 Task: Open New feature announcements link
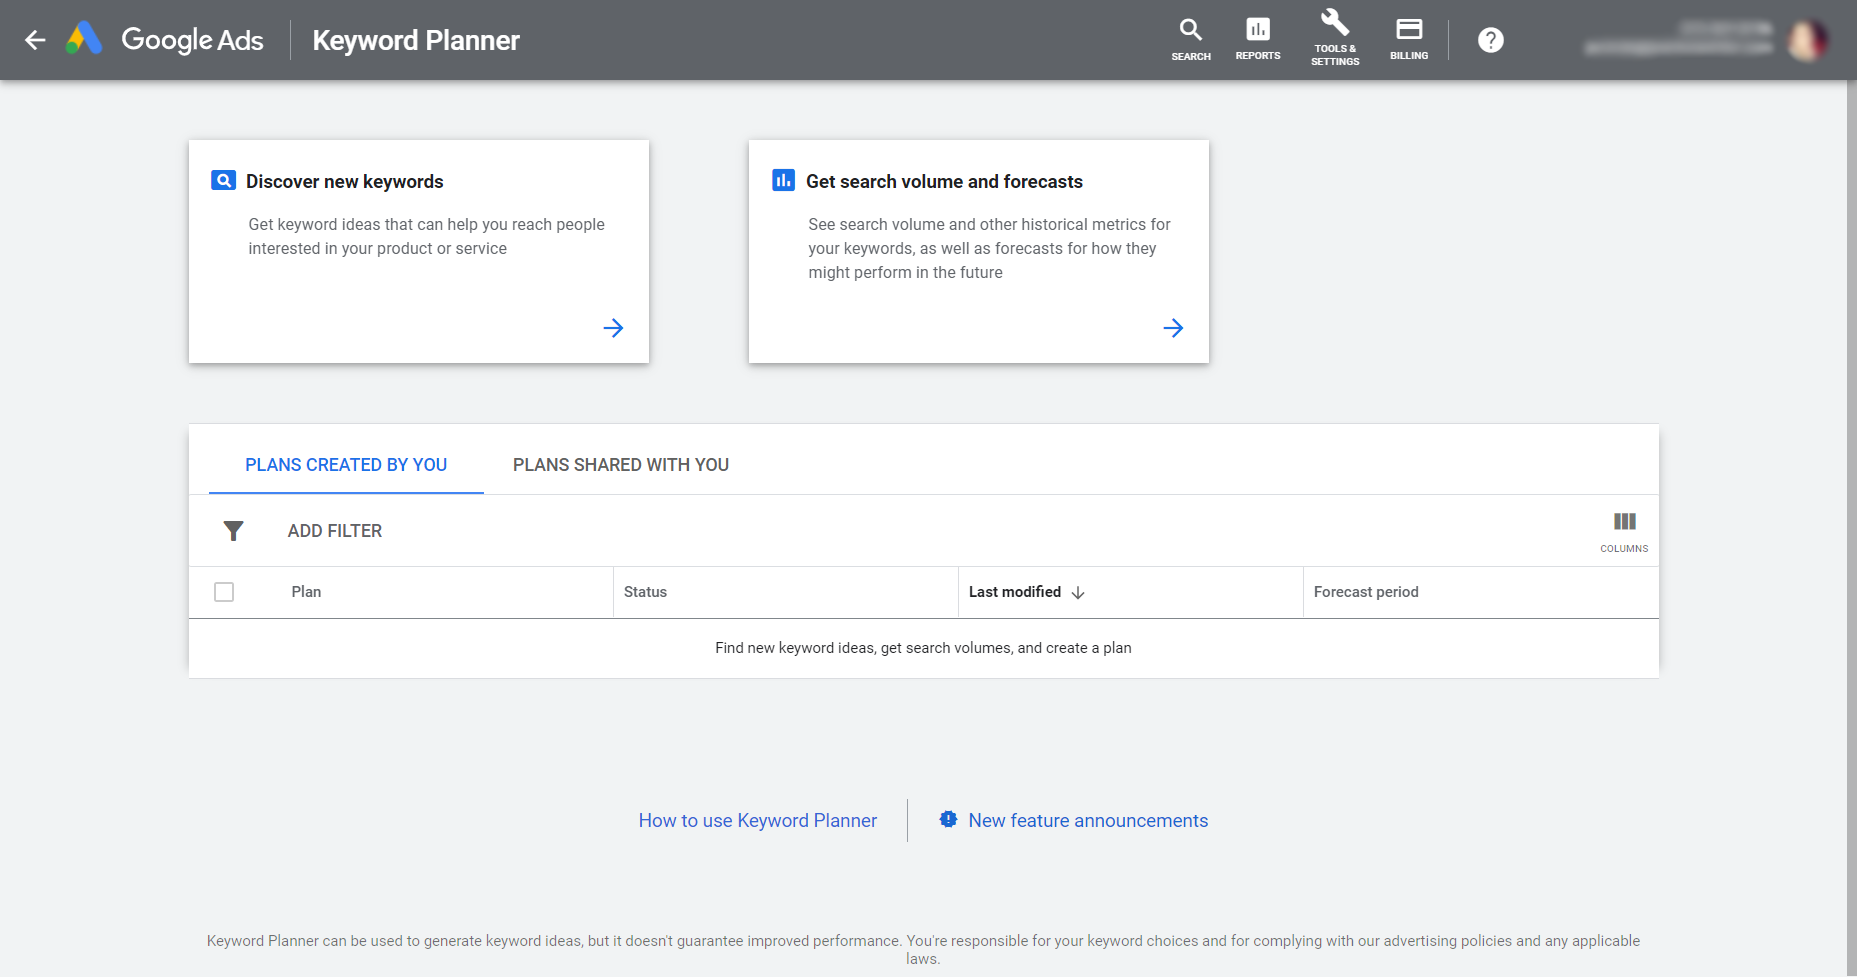(x=1088, y=820)
